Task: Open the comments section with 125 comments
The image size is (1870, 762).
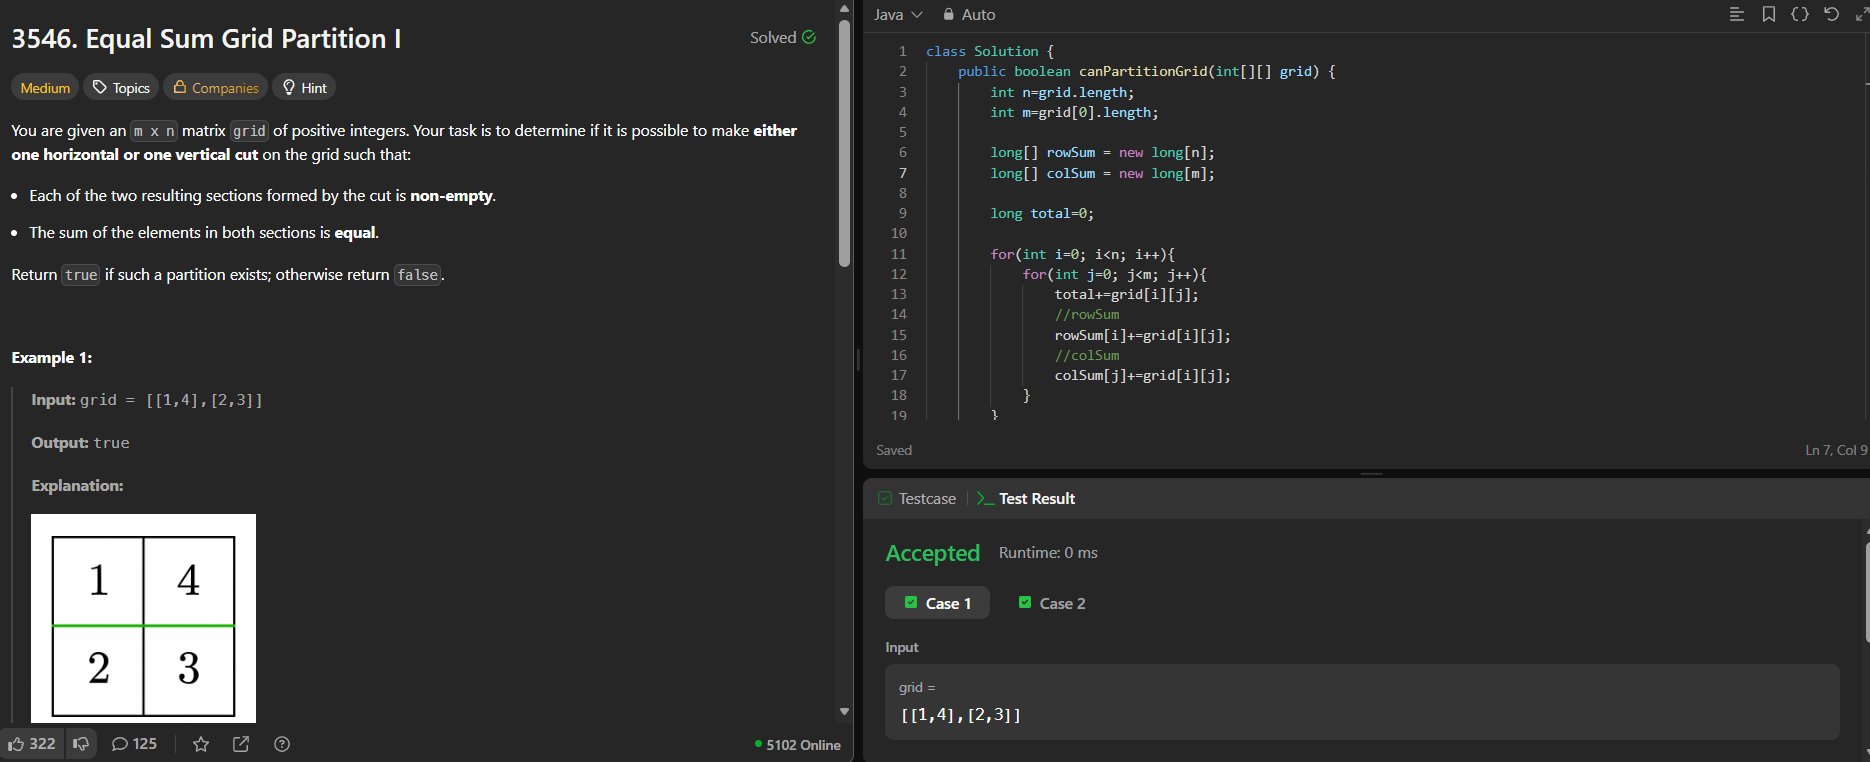Action: 134,744
